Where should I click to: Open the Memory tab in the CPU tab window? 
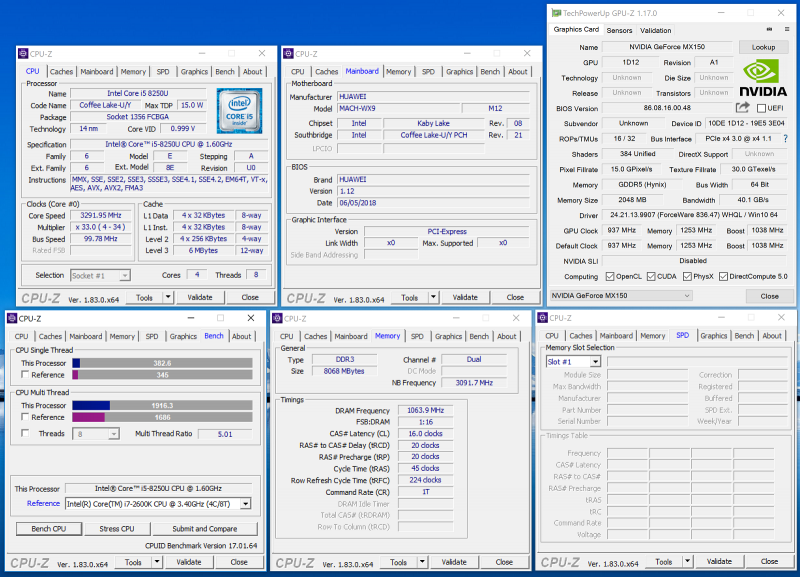(133, 71)
